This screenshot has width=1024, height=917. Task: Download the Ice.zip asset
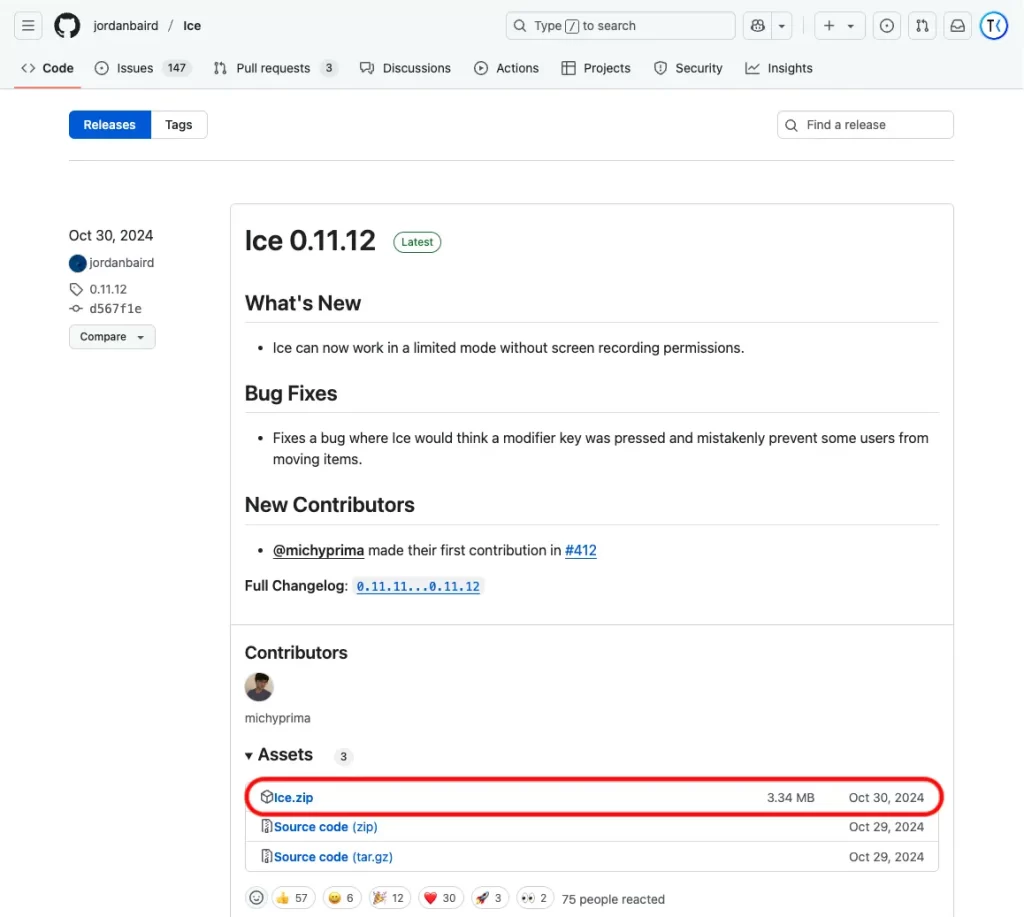293,797
